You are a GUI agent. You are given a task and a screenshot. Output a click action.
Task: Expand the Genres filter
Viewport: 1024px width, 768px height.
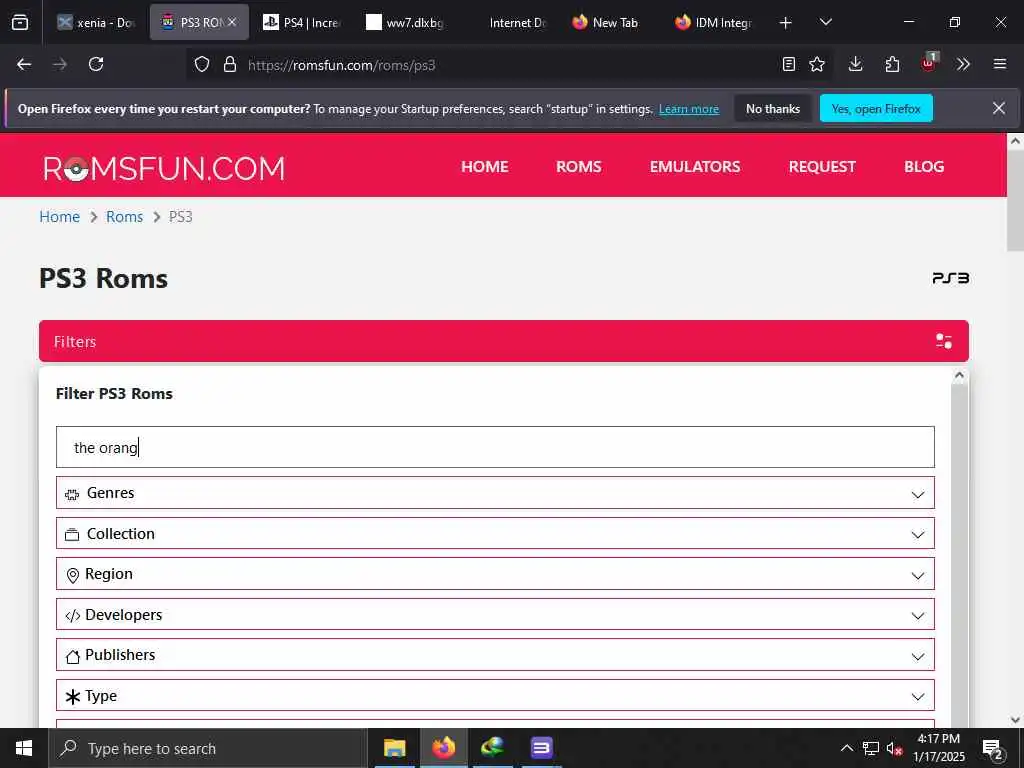(x=495, y=493)
